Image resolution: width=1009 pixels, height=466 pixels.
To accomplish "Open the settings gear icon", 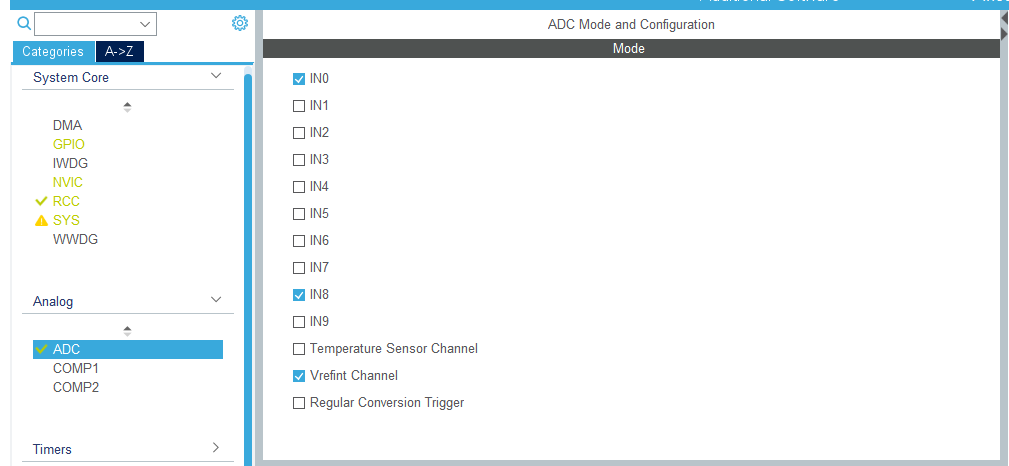I will point(239,22).
